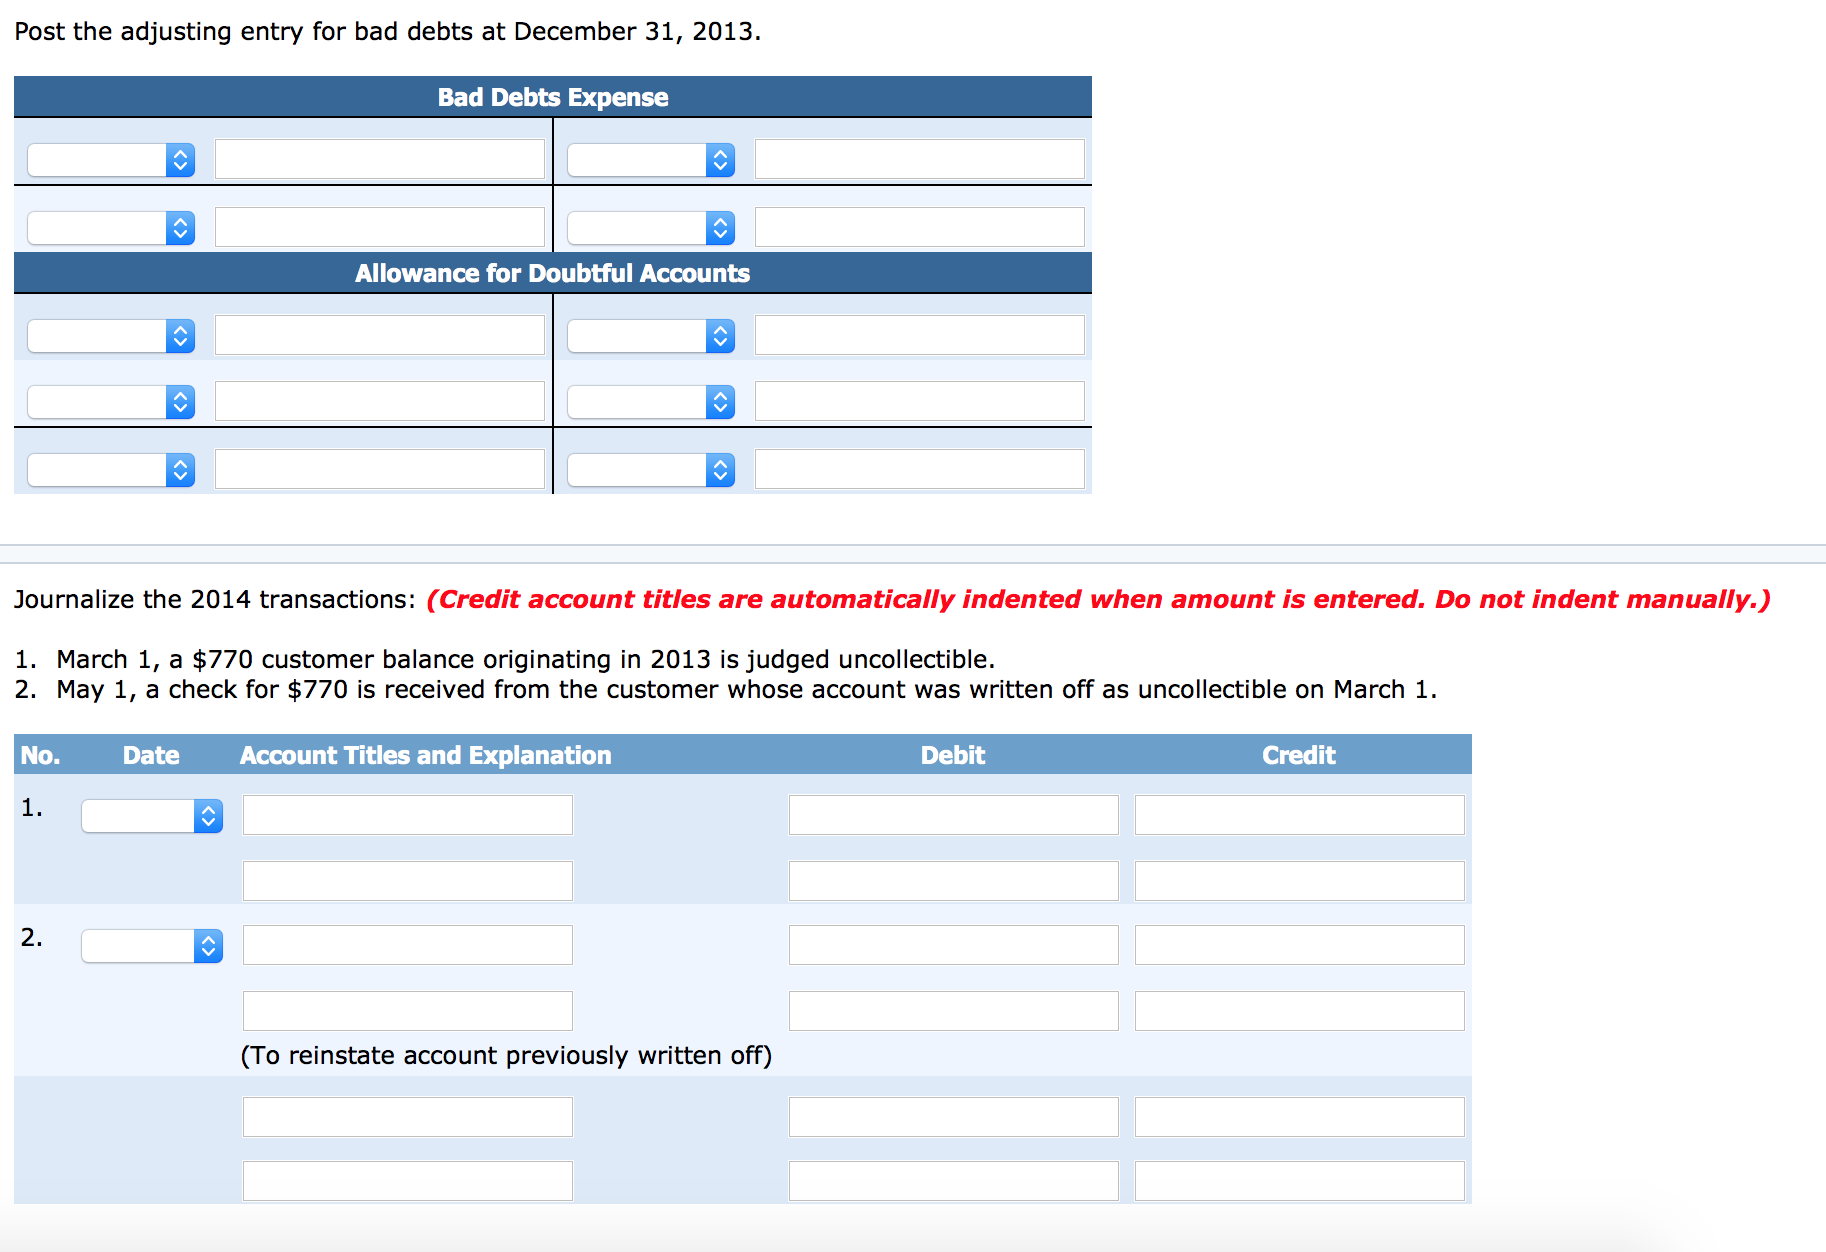The height and width of the screenshot is (1252, 1826).
Task: Open the first date dropdown under Bad Debts Expense
Action: [110, 158]
